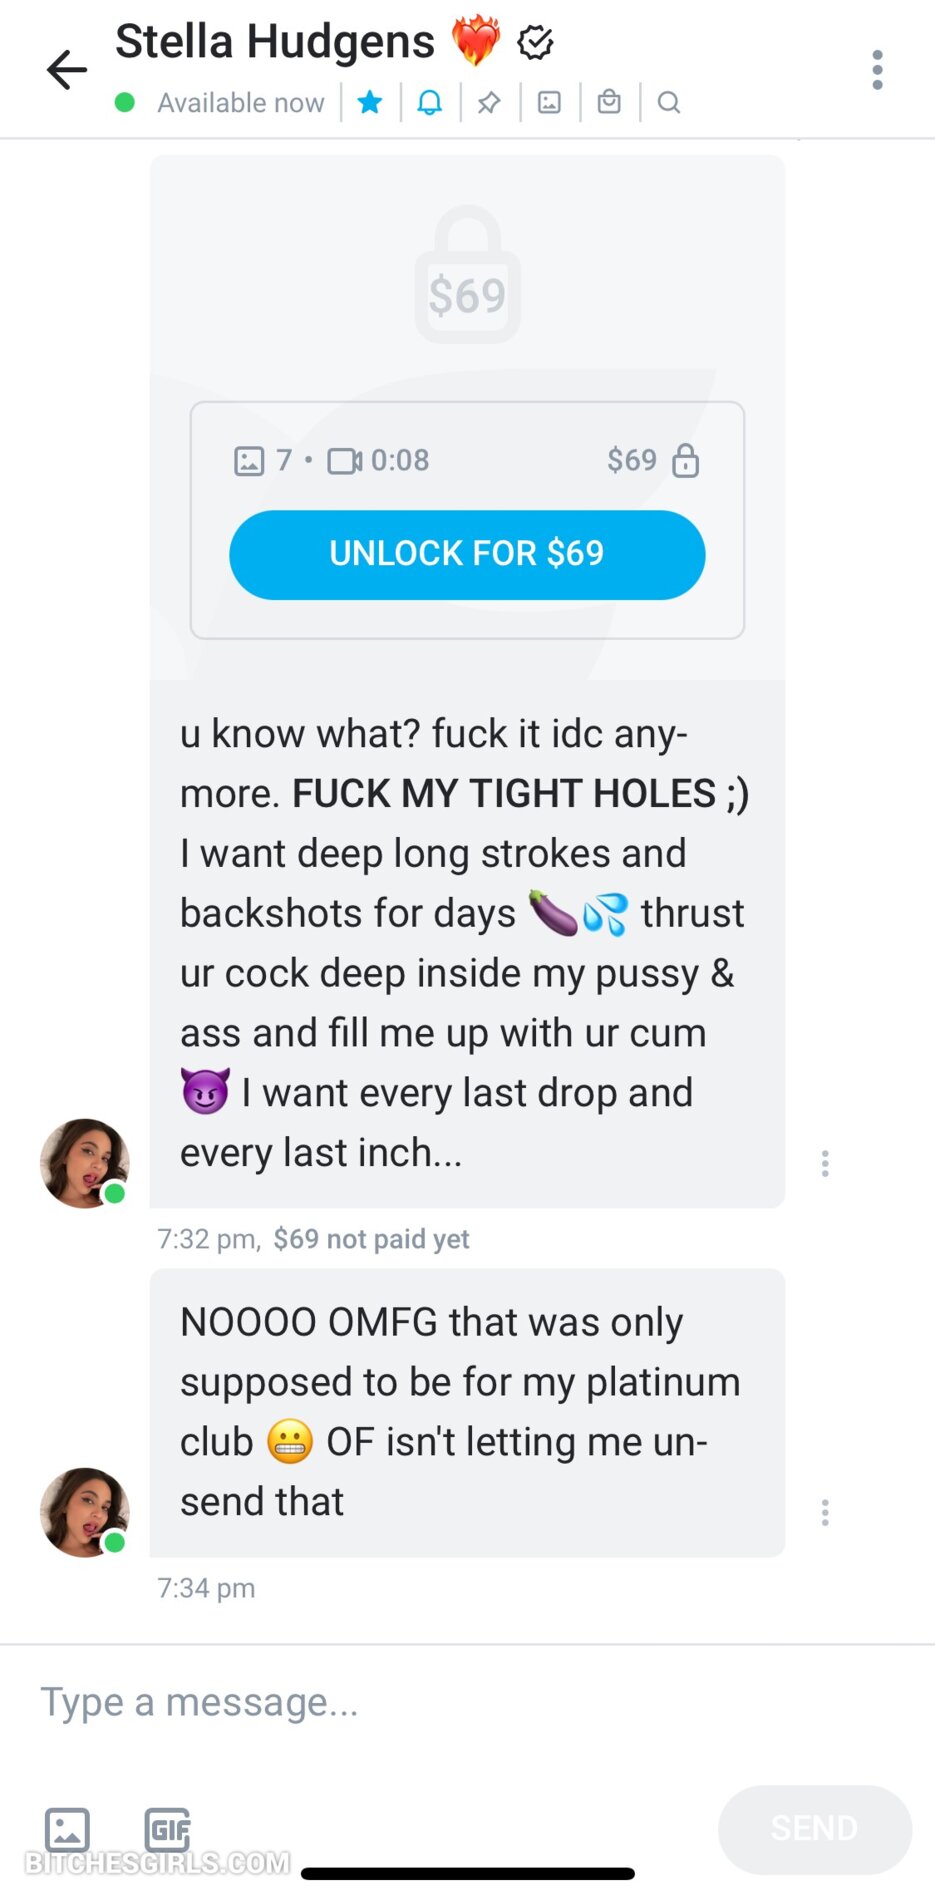The image size is (935, 1900).
Task: Search in the conversation
Action: pos(669,102)
